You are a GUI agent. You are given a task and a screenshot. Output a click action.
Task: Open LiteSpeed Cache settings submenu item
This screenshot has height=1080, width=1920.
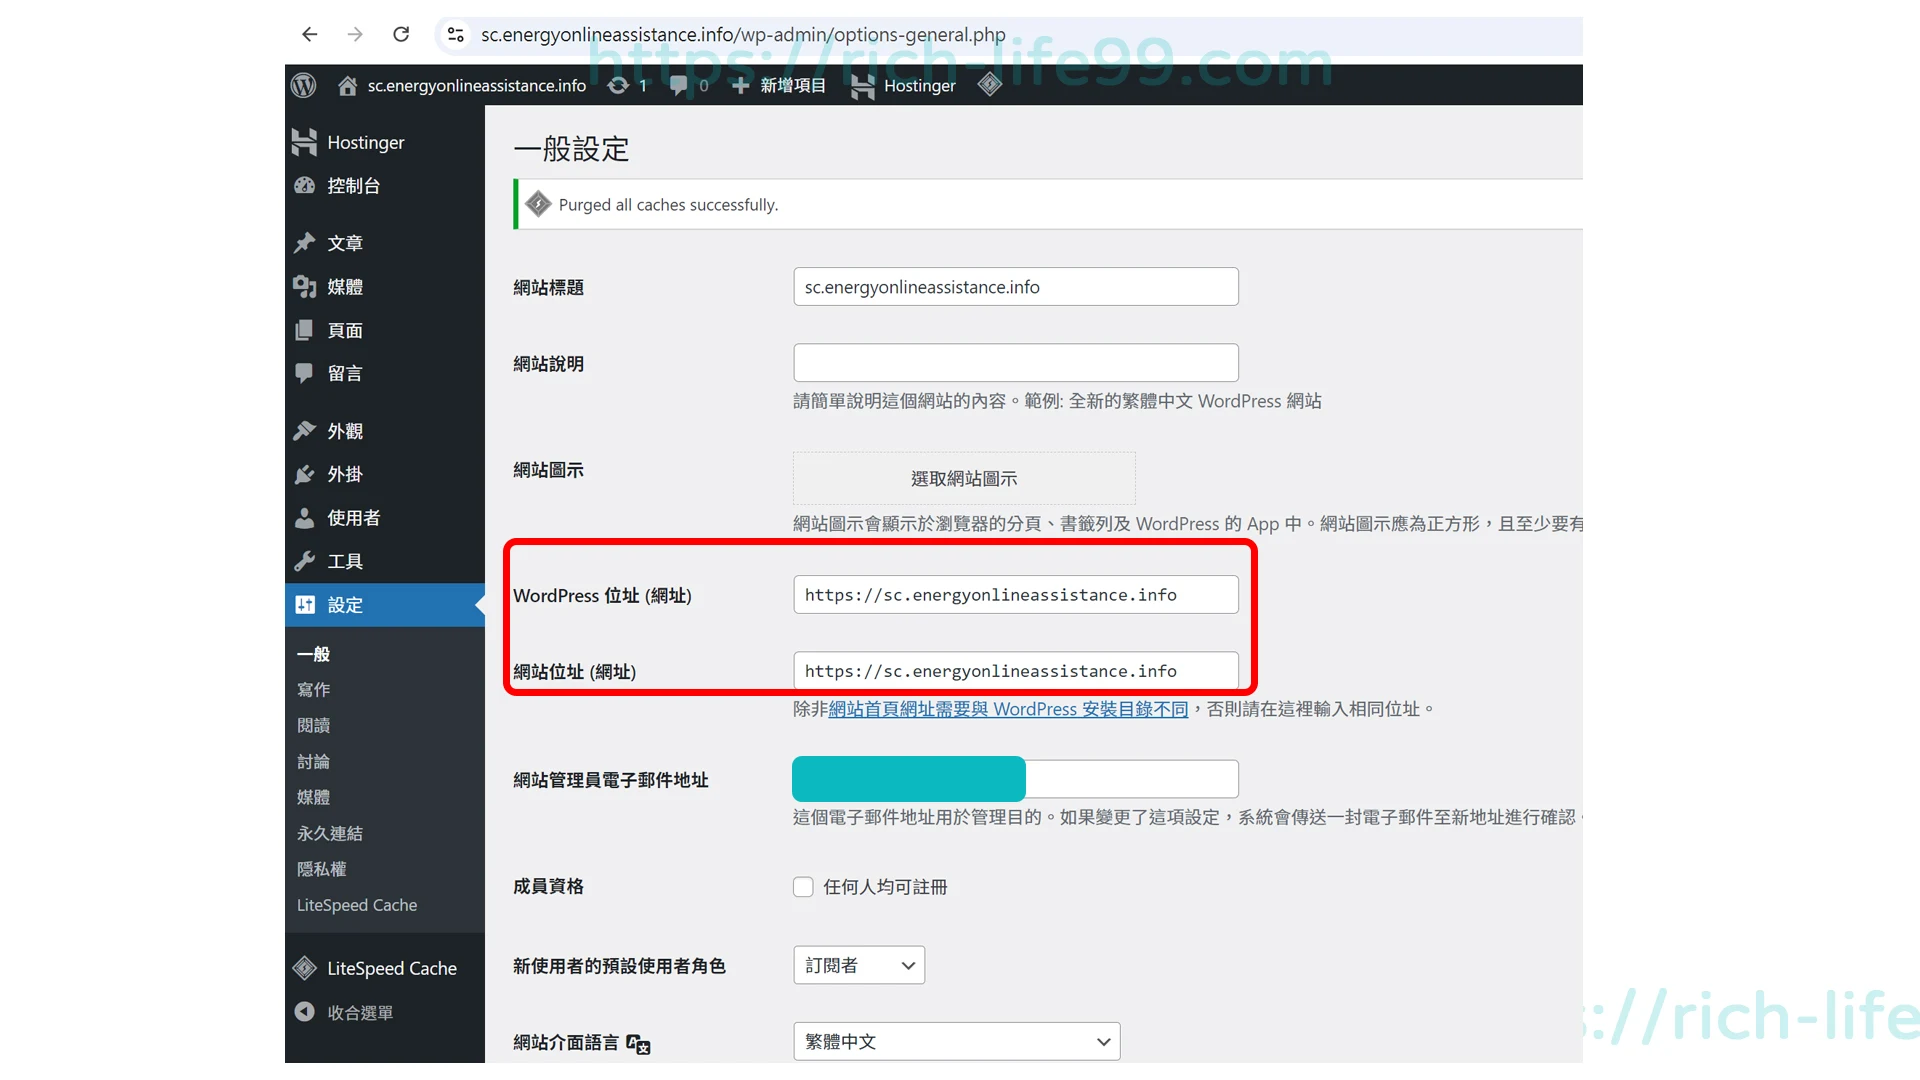357,905
